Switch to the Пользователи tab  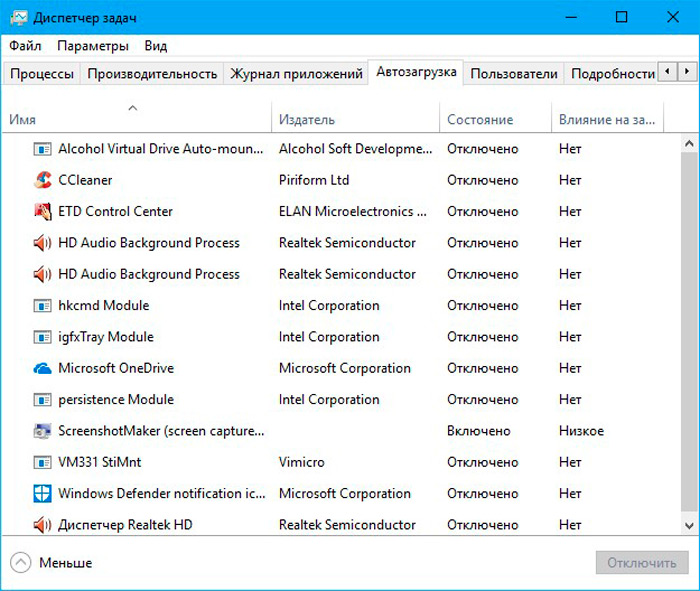pos(513,73)
